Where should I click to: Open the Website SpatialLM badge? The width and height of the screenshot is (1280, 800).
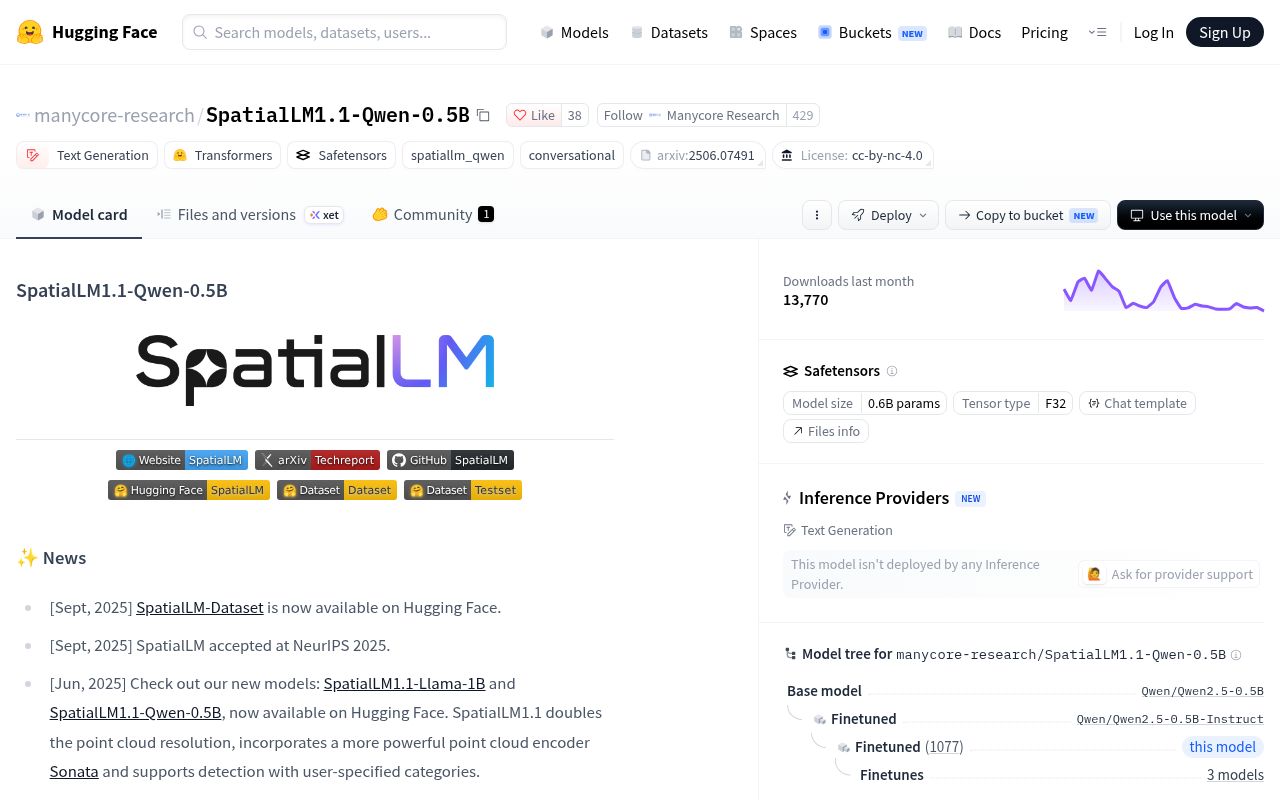pyautogui.click(x=182, y=460)
